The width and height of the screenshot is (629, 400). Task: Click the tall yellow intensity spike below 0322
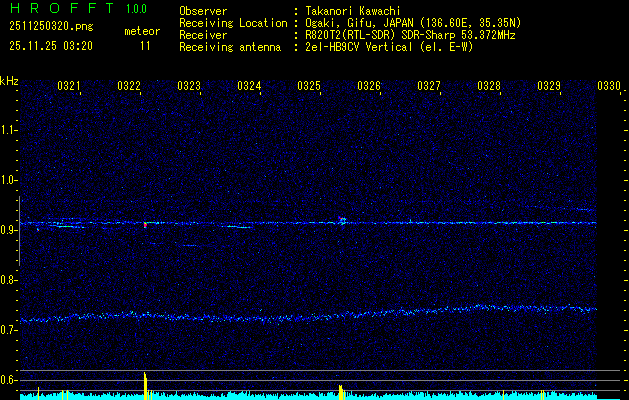[x=146, y=385]
